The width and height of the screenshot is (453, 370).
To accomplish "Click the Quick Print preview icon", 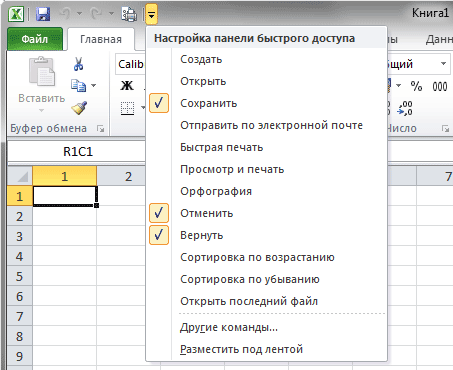I will [x=129, y=14].
